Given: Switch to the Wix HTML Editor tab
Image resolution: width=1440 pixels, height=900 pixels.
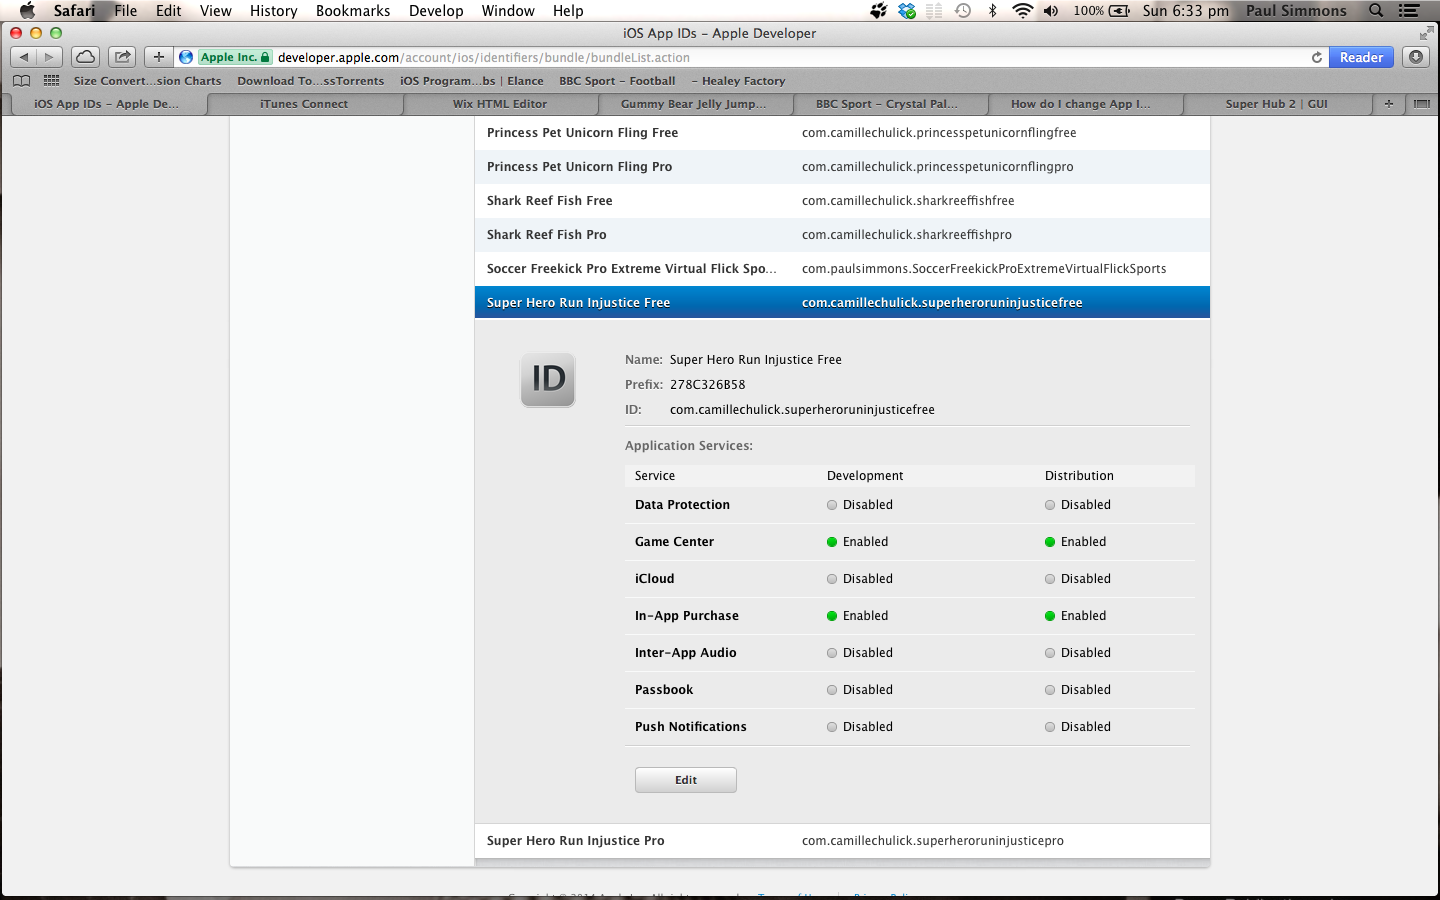Looking at the screenshot, I should pos(500,104).
